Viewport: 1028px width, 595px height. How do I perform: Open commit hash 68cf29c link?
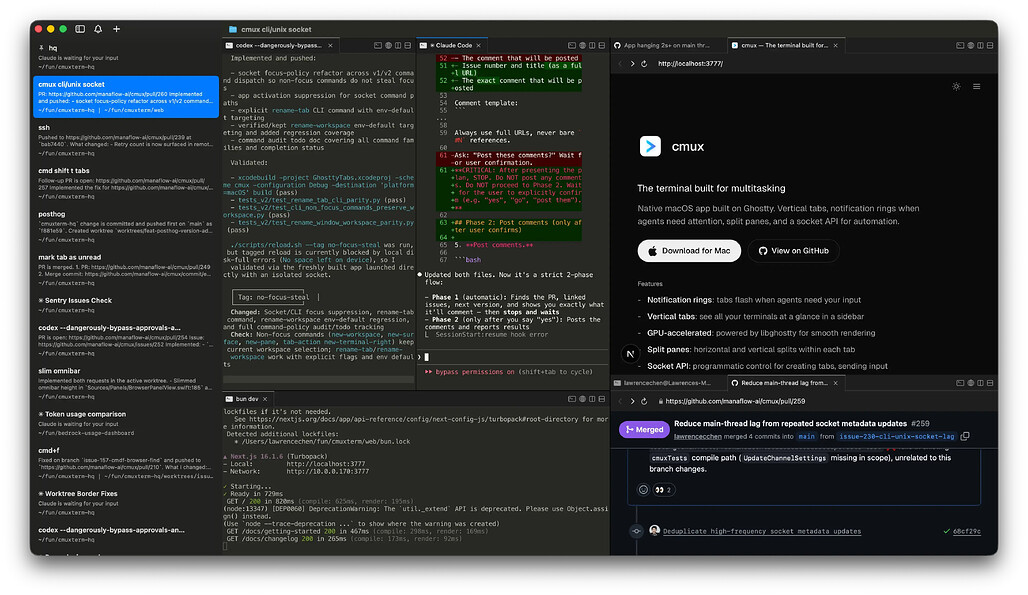[966, 531]
